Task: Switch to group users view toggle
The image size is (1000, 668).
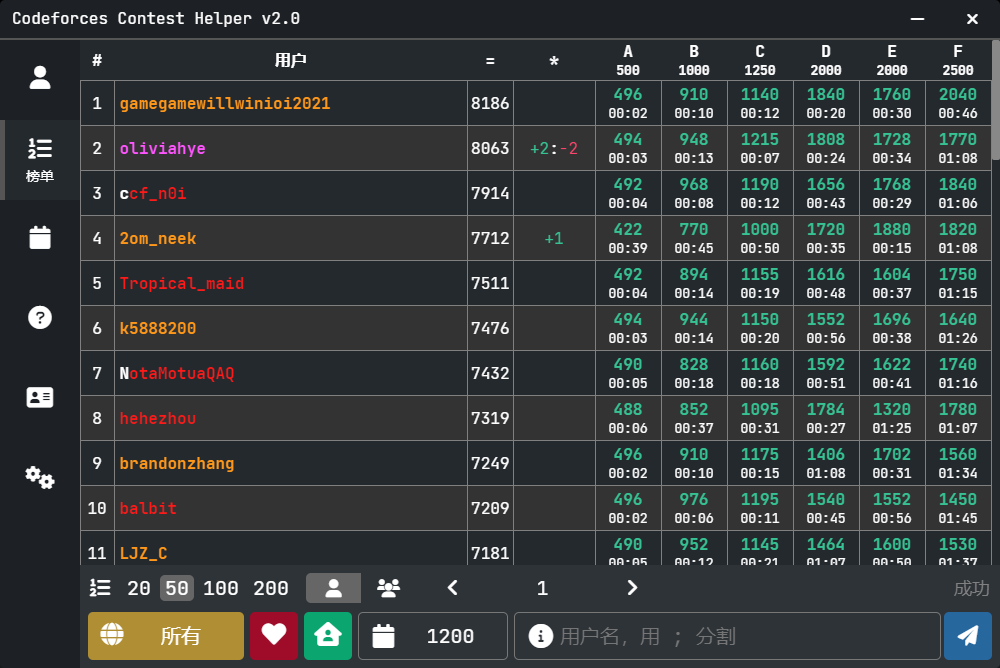Action: coord(389,588)
